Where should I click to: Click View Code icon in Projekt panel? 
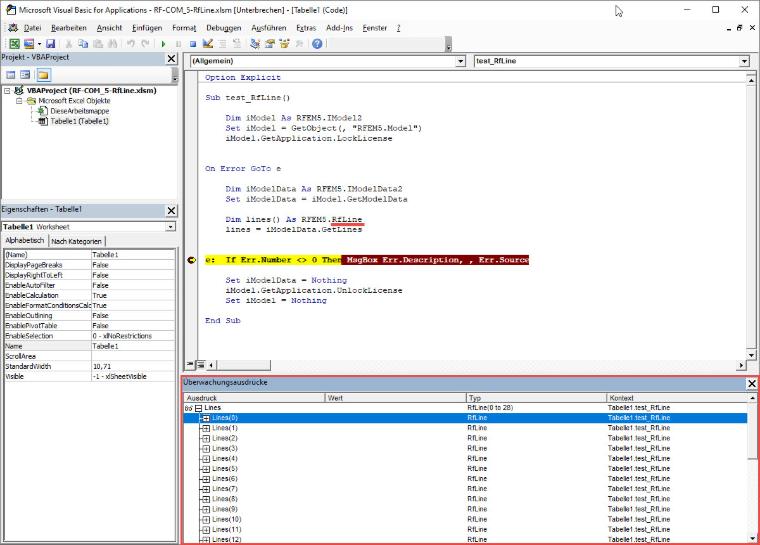point(11,75)
